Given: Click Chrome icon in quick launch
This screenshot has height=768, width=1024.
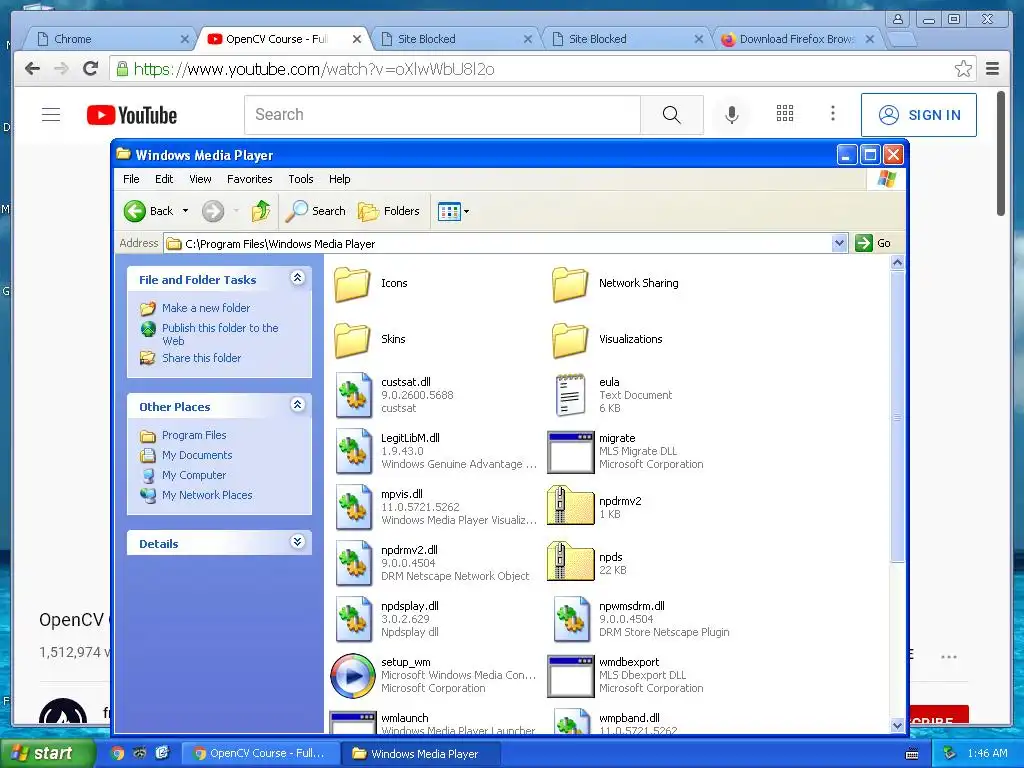Looking at the screenshot, I should click(117, 754).
